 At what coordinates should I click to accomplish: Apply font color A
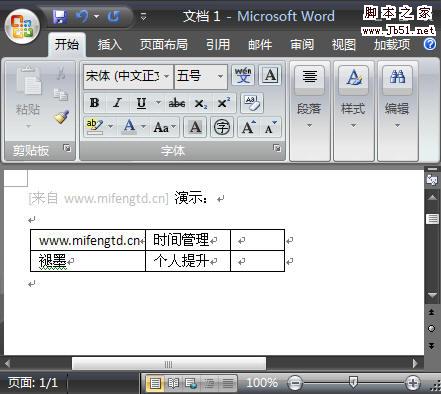click(x=129, y=127)
